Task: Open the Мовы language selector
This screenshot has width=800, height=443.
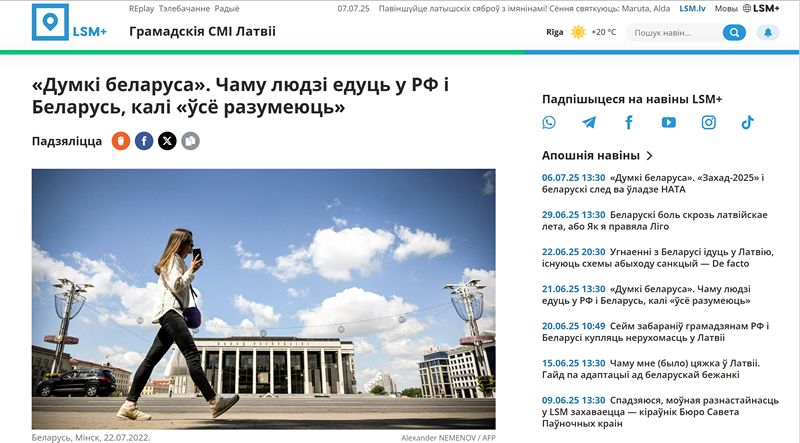Action: (x=727, y=8)
